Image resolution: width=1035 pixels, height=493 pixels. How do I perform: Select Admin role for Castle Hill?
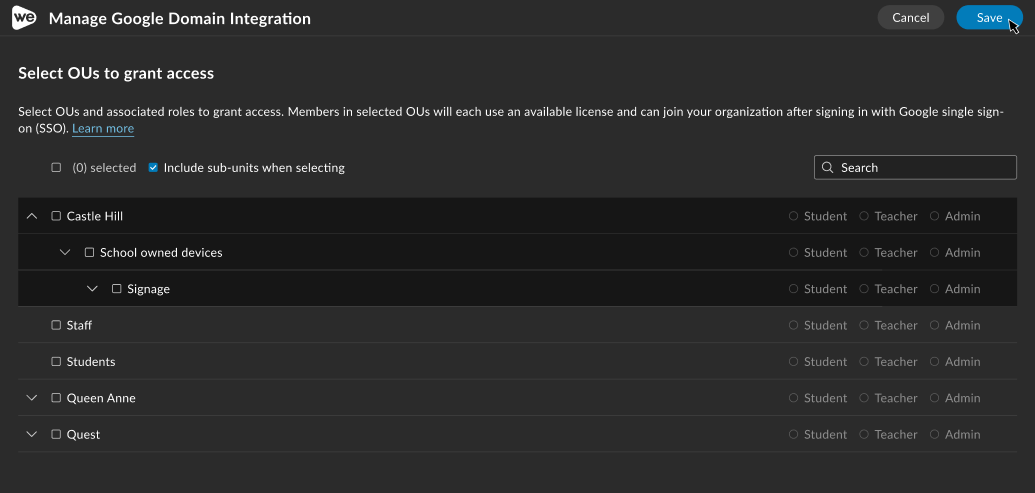coord(935,216)
